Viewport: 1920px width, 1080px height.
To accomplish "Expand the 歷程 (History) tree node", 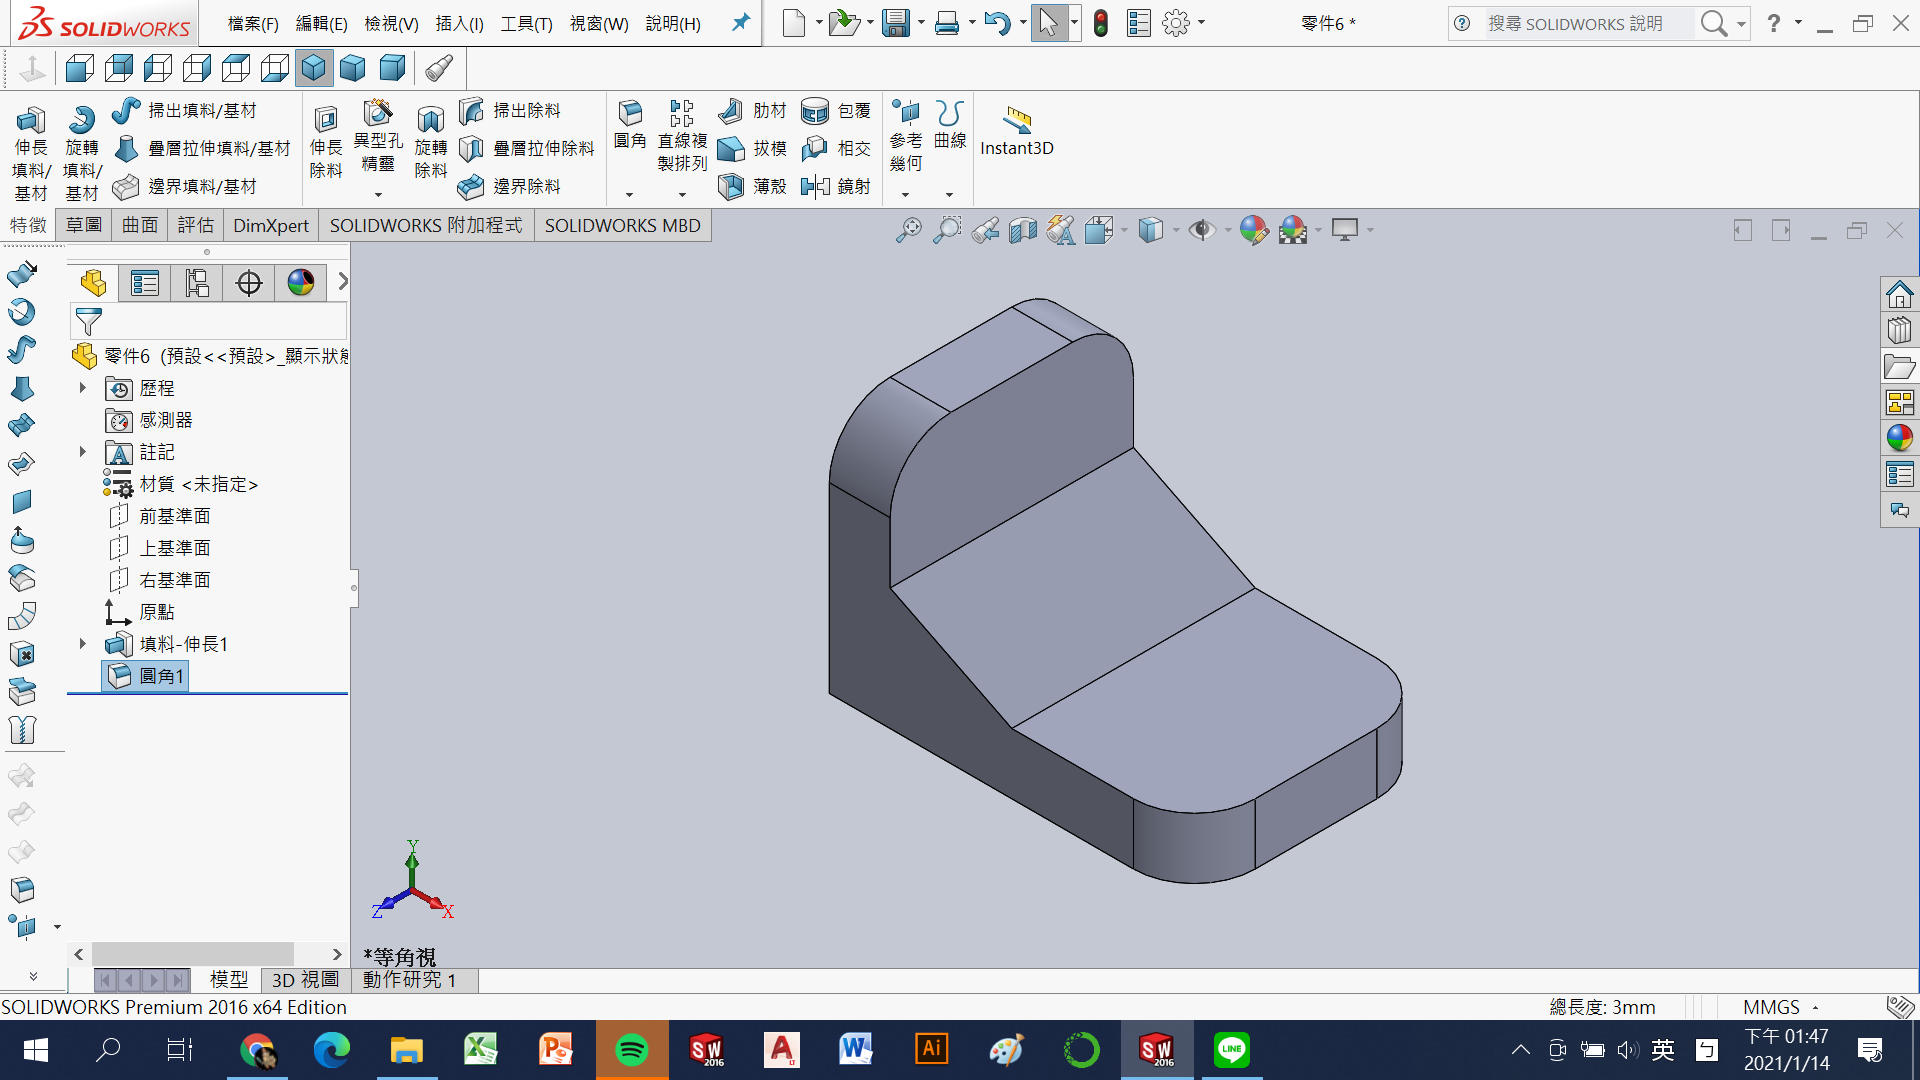I will click(83, 388).
